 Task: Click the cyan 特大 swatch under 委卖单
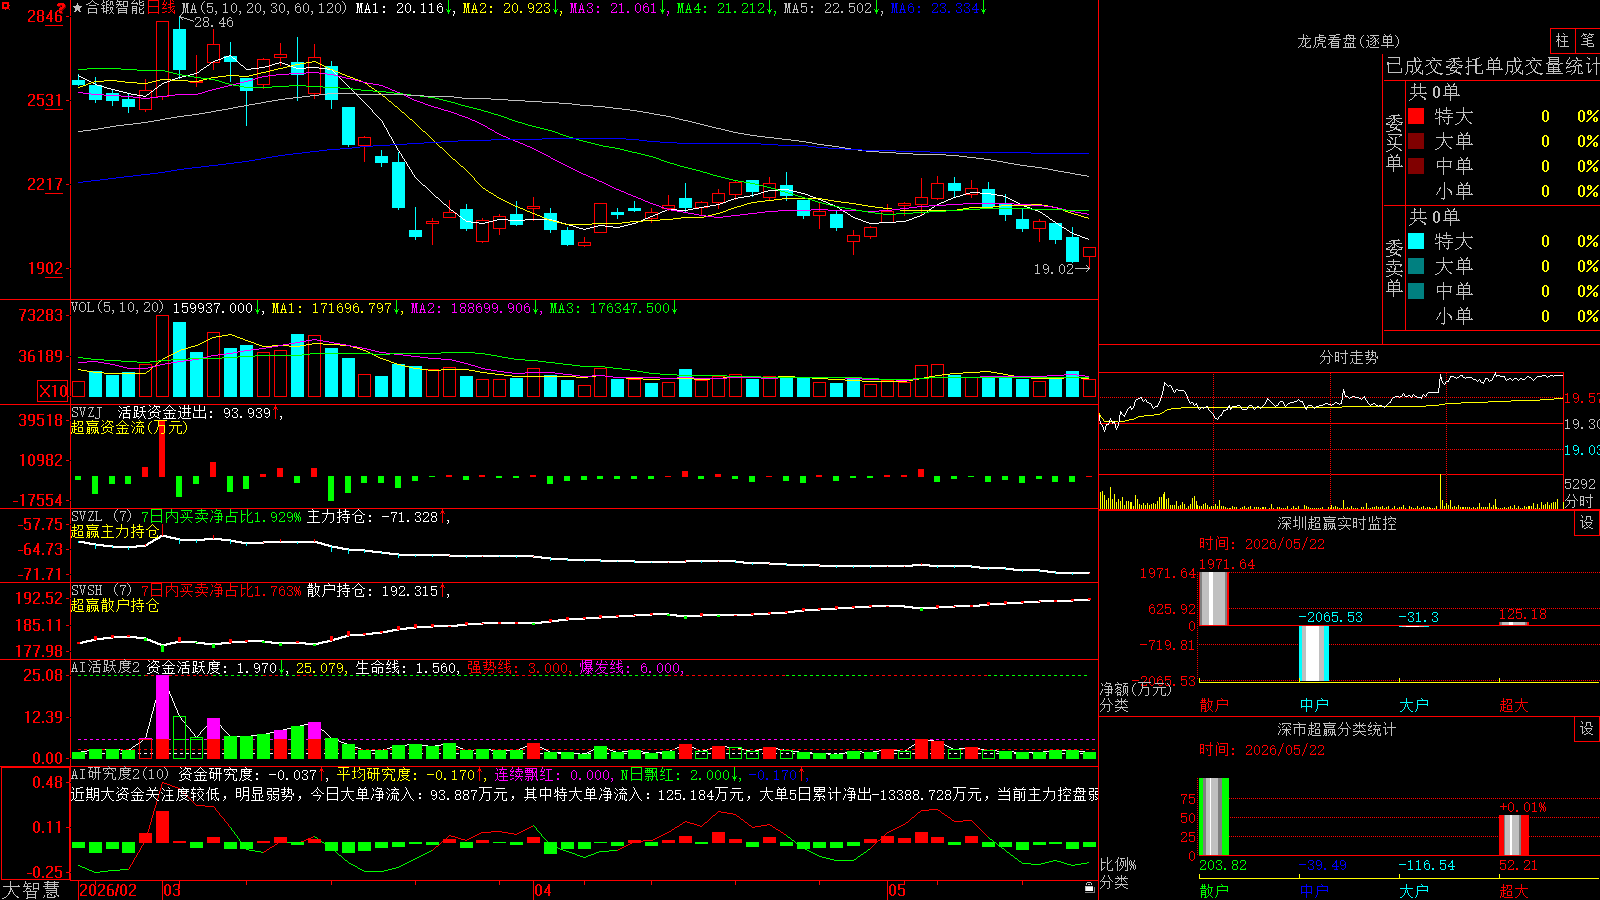[x=1416, y=241]
